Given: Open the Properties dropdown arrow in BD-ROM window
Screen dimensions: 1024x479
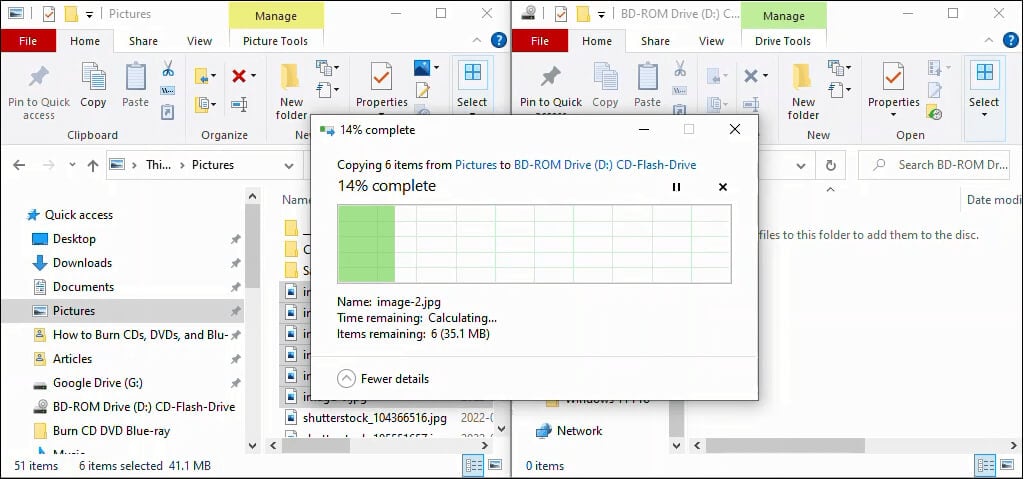Looking at the screenshot, I should pyautogui.click(x=893, y=116).
